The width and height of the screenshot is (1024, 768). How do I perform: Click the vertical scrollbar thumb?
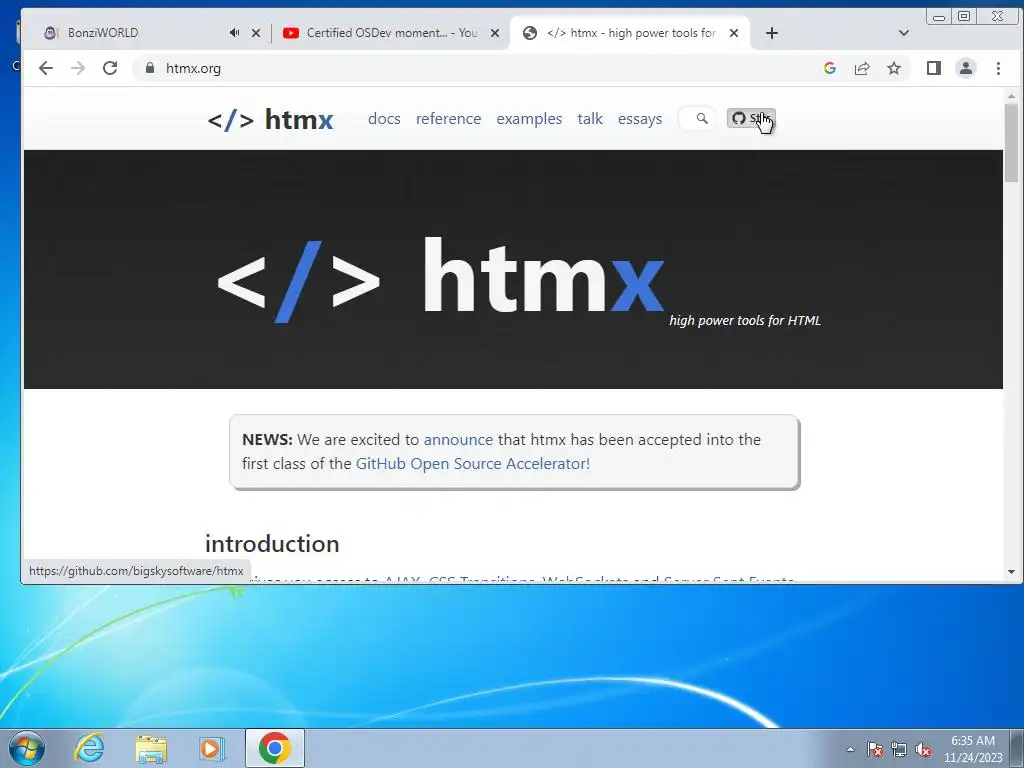1012,142
